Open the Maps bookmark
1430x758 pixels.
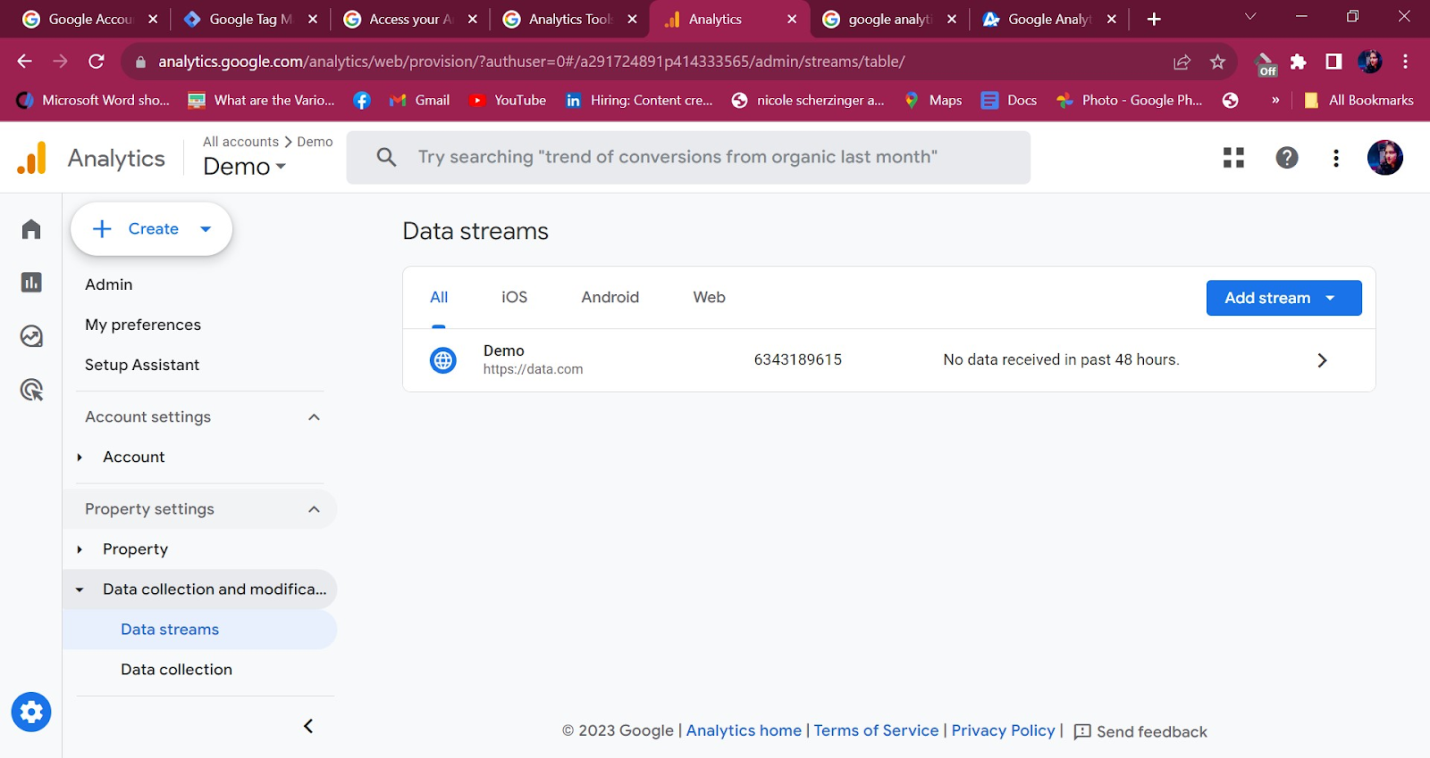[x=933, y=100]
